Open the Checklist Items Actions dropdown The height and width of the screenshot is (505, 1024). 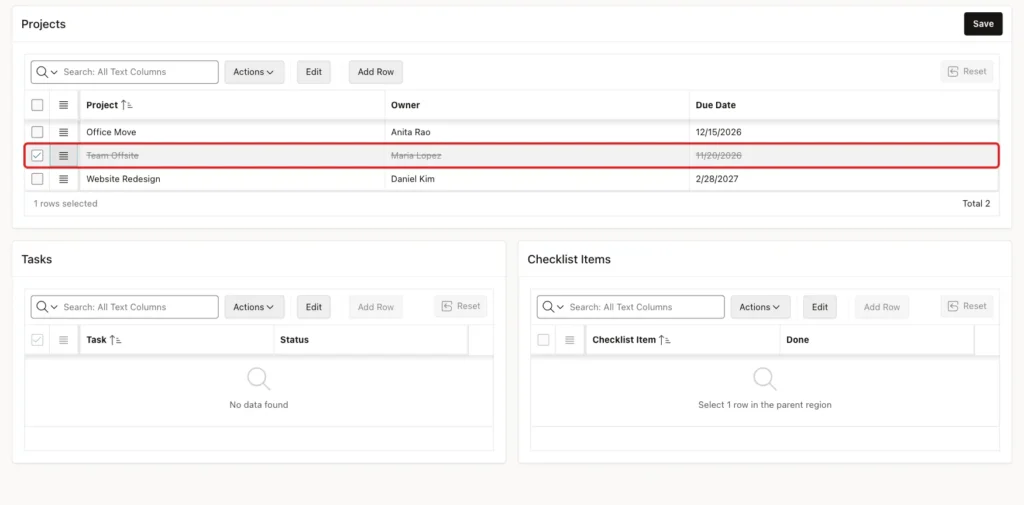tap(760, 307)
